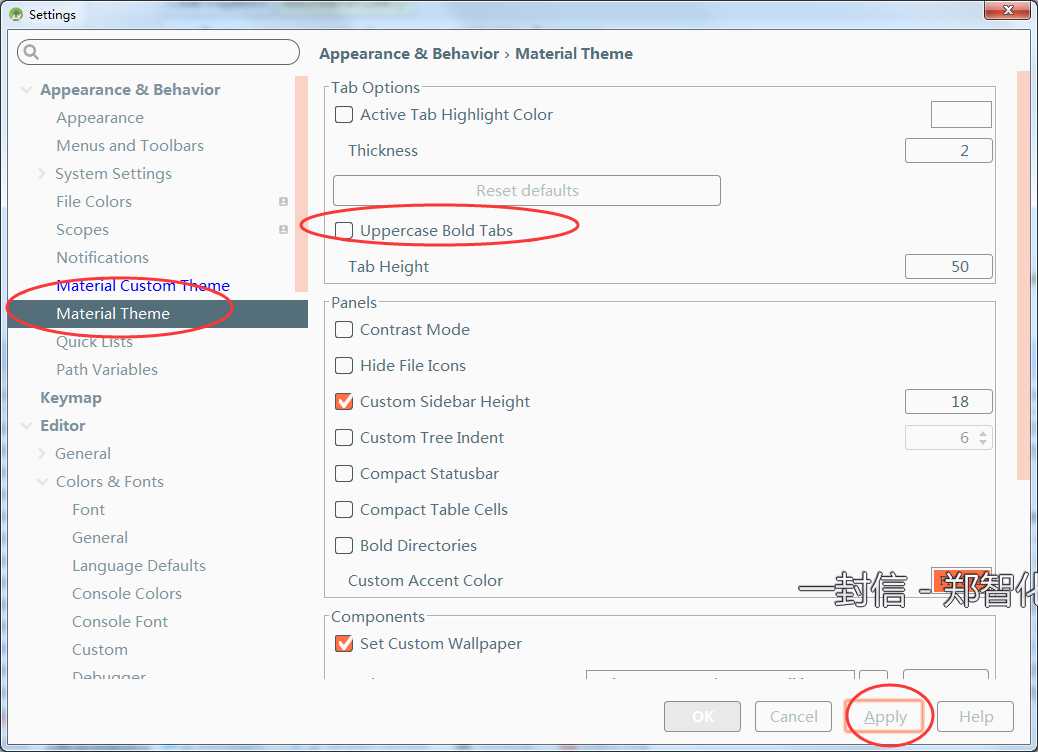Viewport: 1038px width, 752px height.
Task: Enable Active Tab Highlight Color checkbox
Action: (x=344, y=115)
